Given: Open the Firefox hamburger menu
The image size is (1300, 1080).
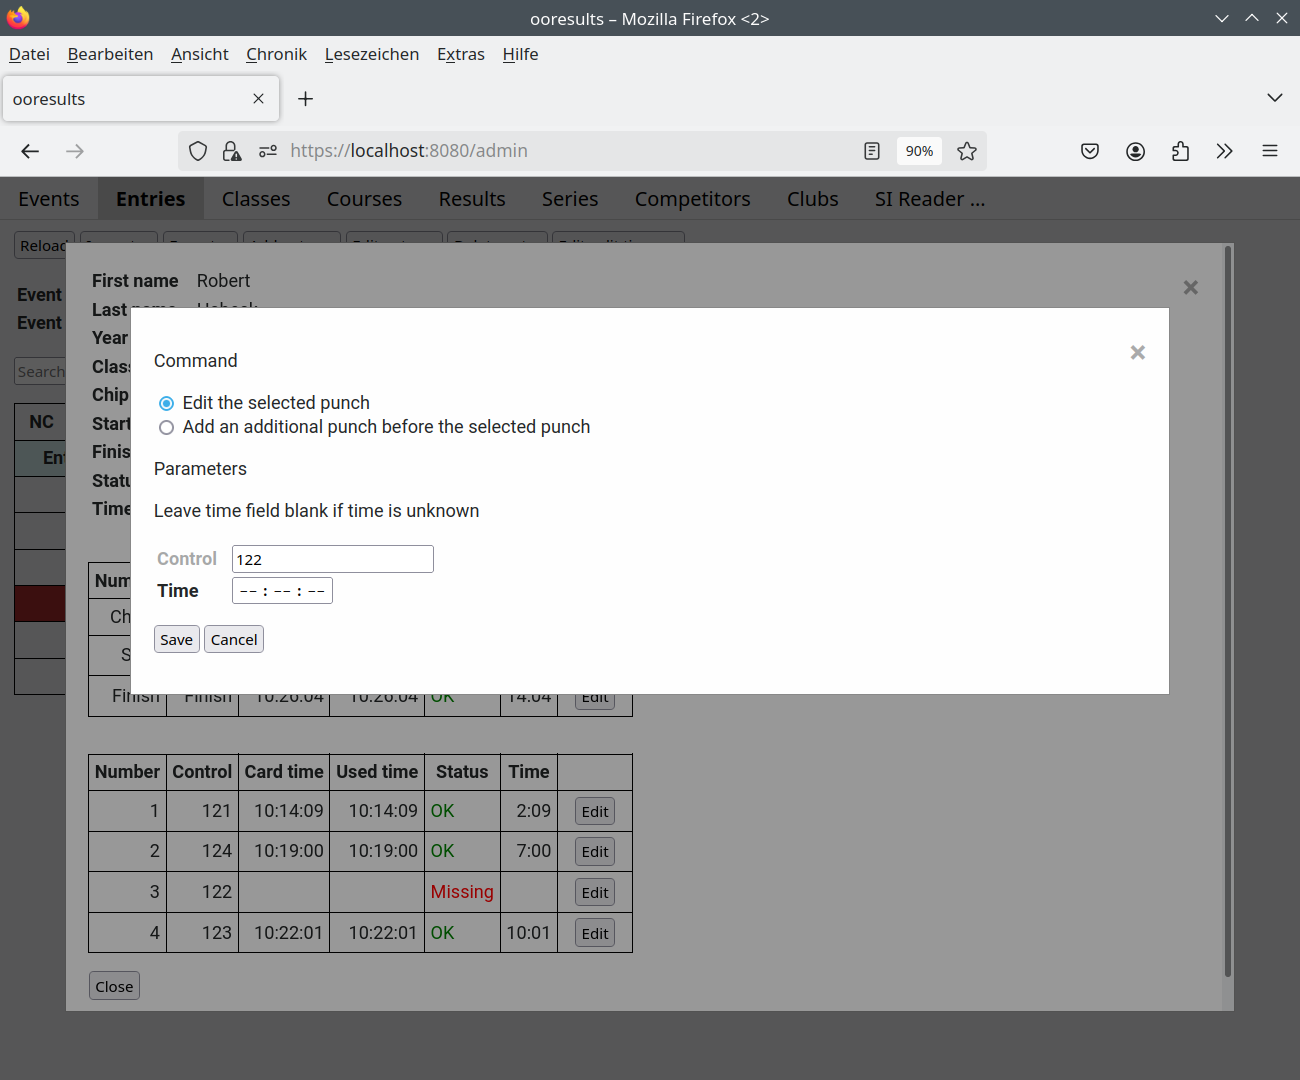Looking at the screenshot, I should coord(1270,151).
